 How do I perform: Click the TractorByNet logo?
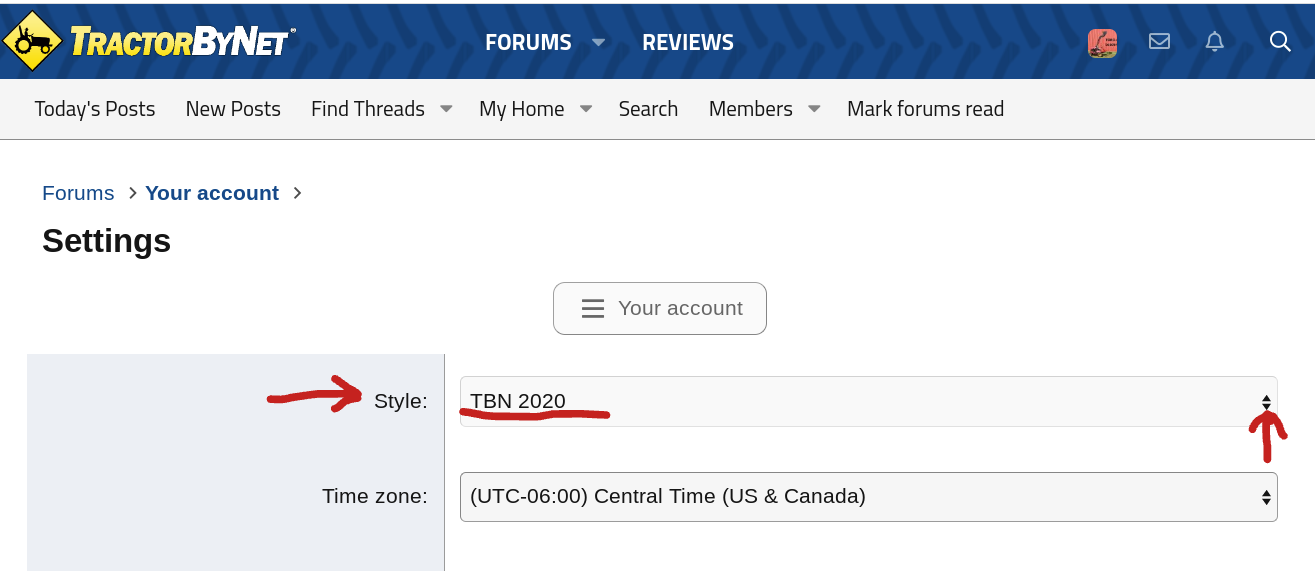click(150, 41)
